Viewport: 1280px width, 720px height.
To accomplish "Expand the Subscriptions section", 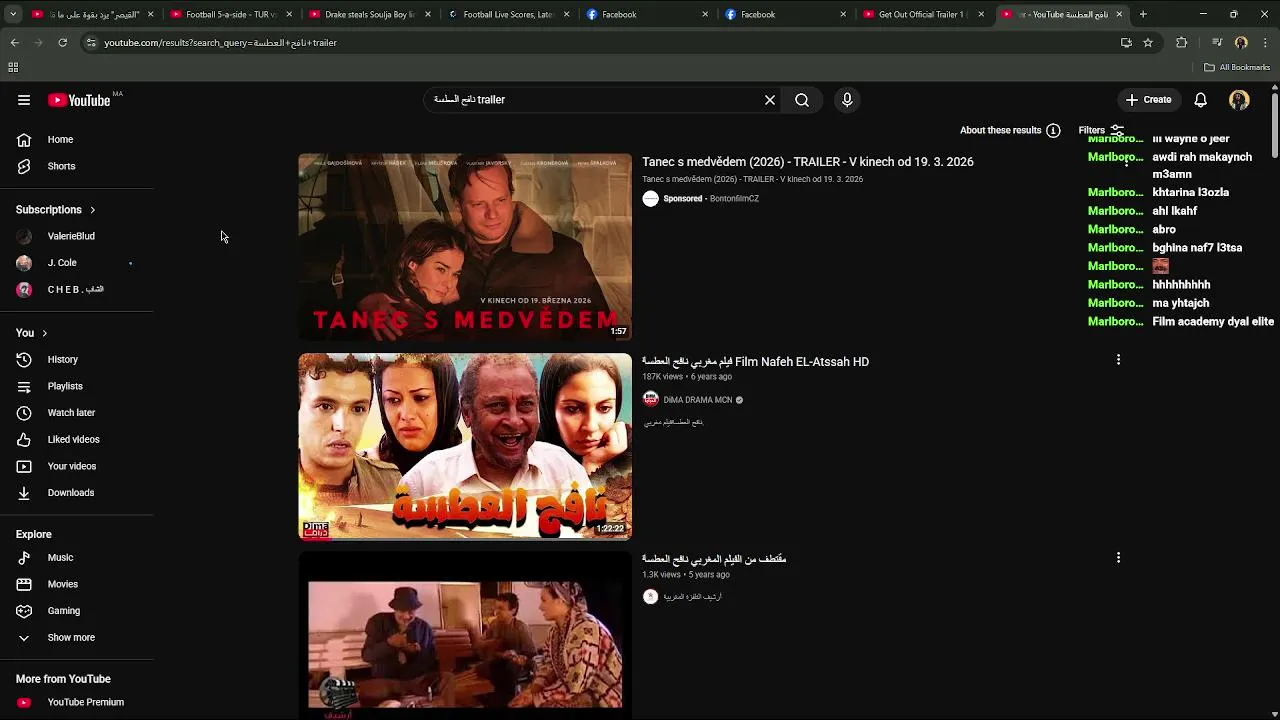I will (56, 210).
